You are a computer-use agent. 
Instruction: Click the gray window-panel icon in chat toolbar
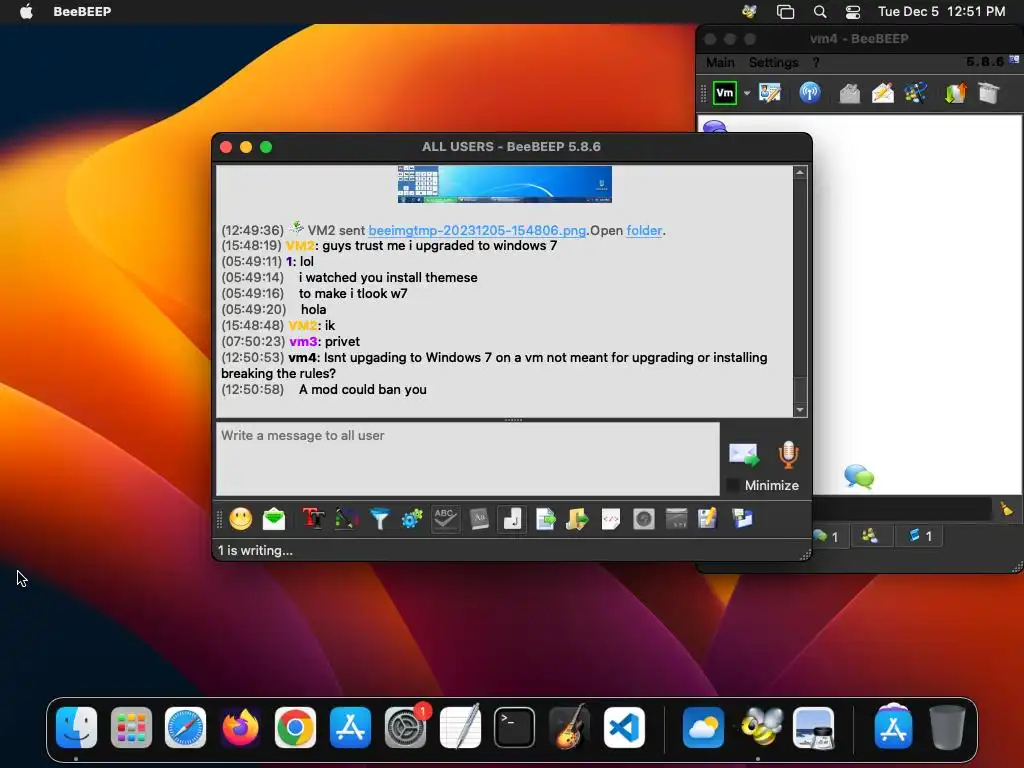point(677,519)
